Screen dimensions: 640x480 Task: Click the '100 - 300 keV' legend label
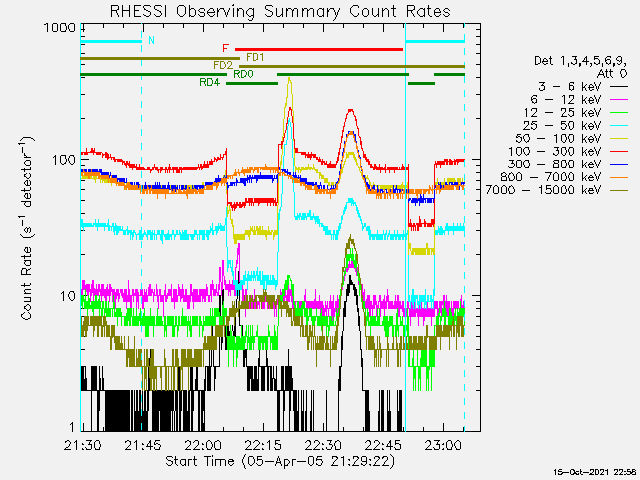(555, 151)
